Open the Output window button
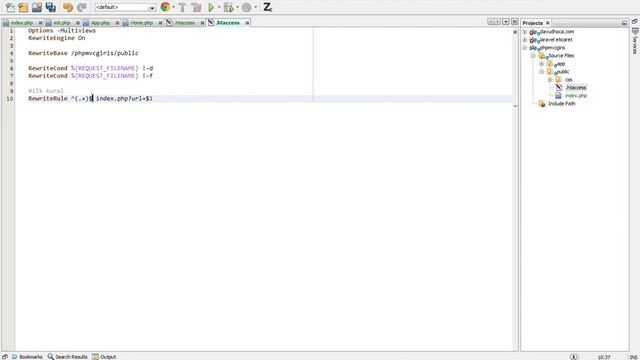The width and height of the screenshot is (640, 360). tap(104, 357)
